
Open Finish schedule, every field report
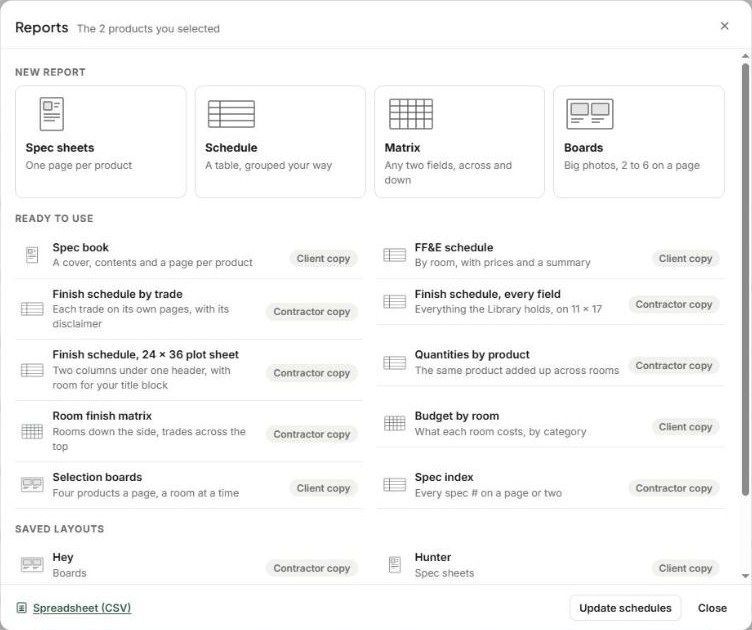tap(551, 301)
